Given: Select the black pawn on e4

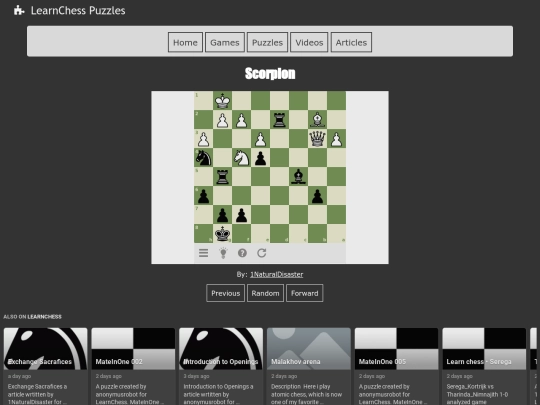Looking at the screenshot, I should tap(260, 158).
